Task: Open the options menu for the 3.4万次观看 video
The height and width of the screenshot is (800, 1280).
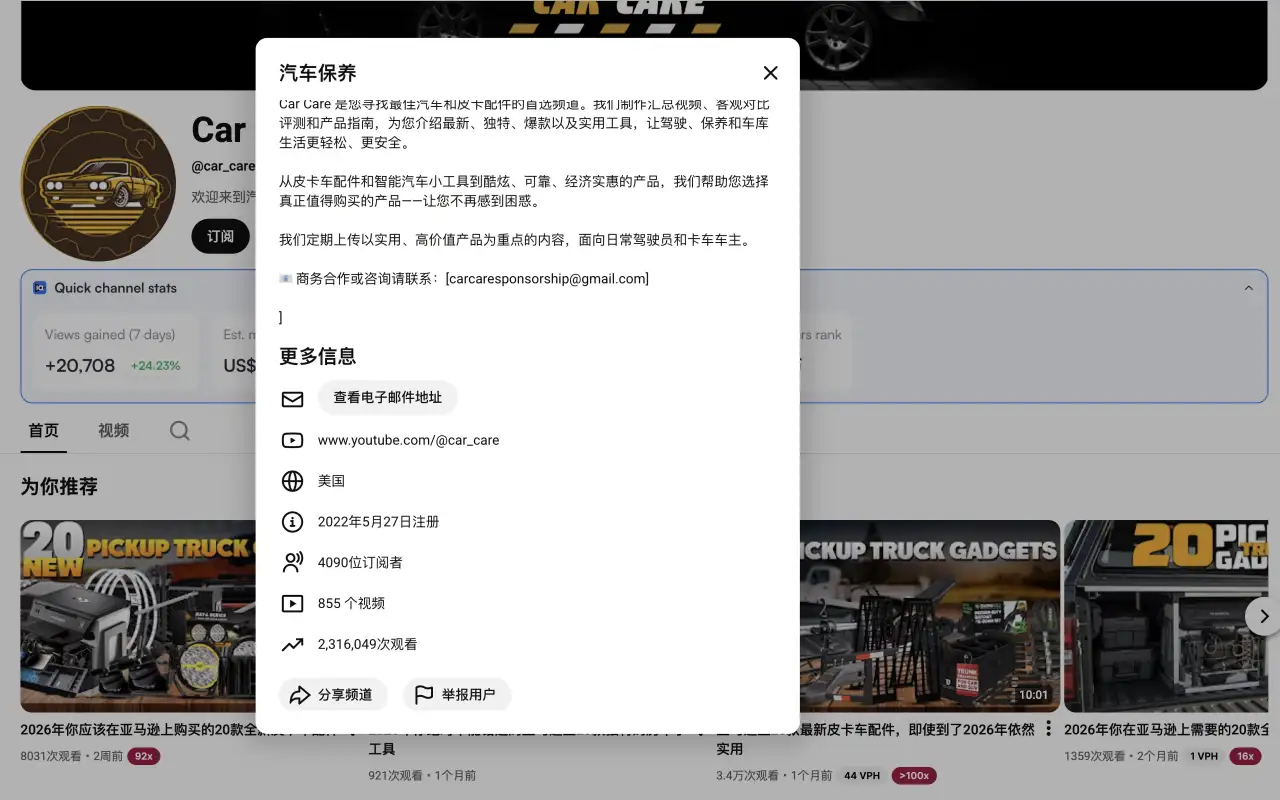Action: coord(1048,728)
